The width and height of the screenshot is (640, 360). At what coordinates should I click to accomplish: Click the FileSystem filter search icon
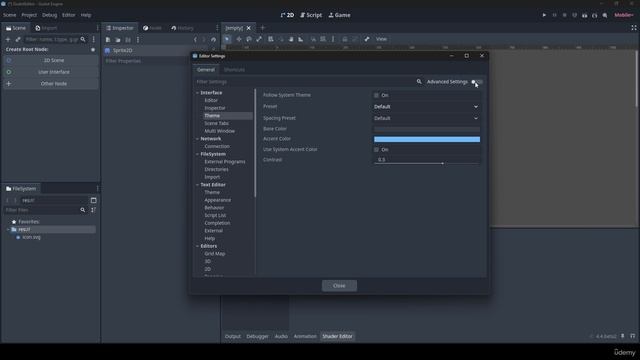pos(83,210)
